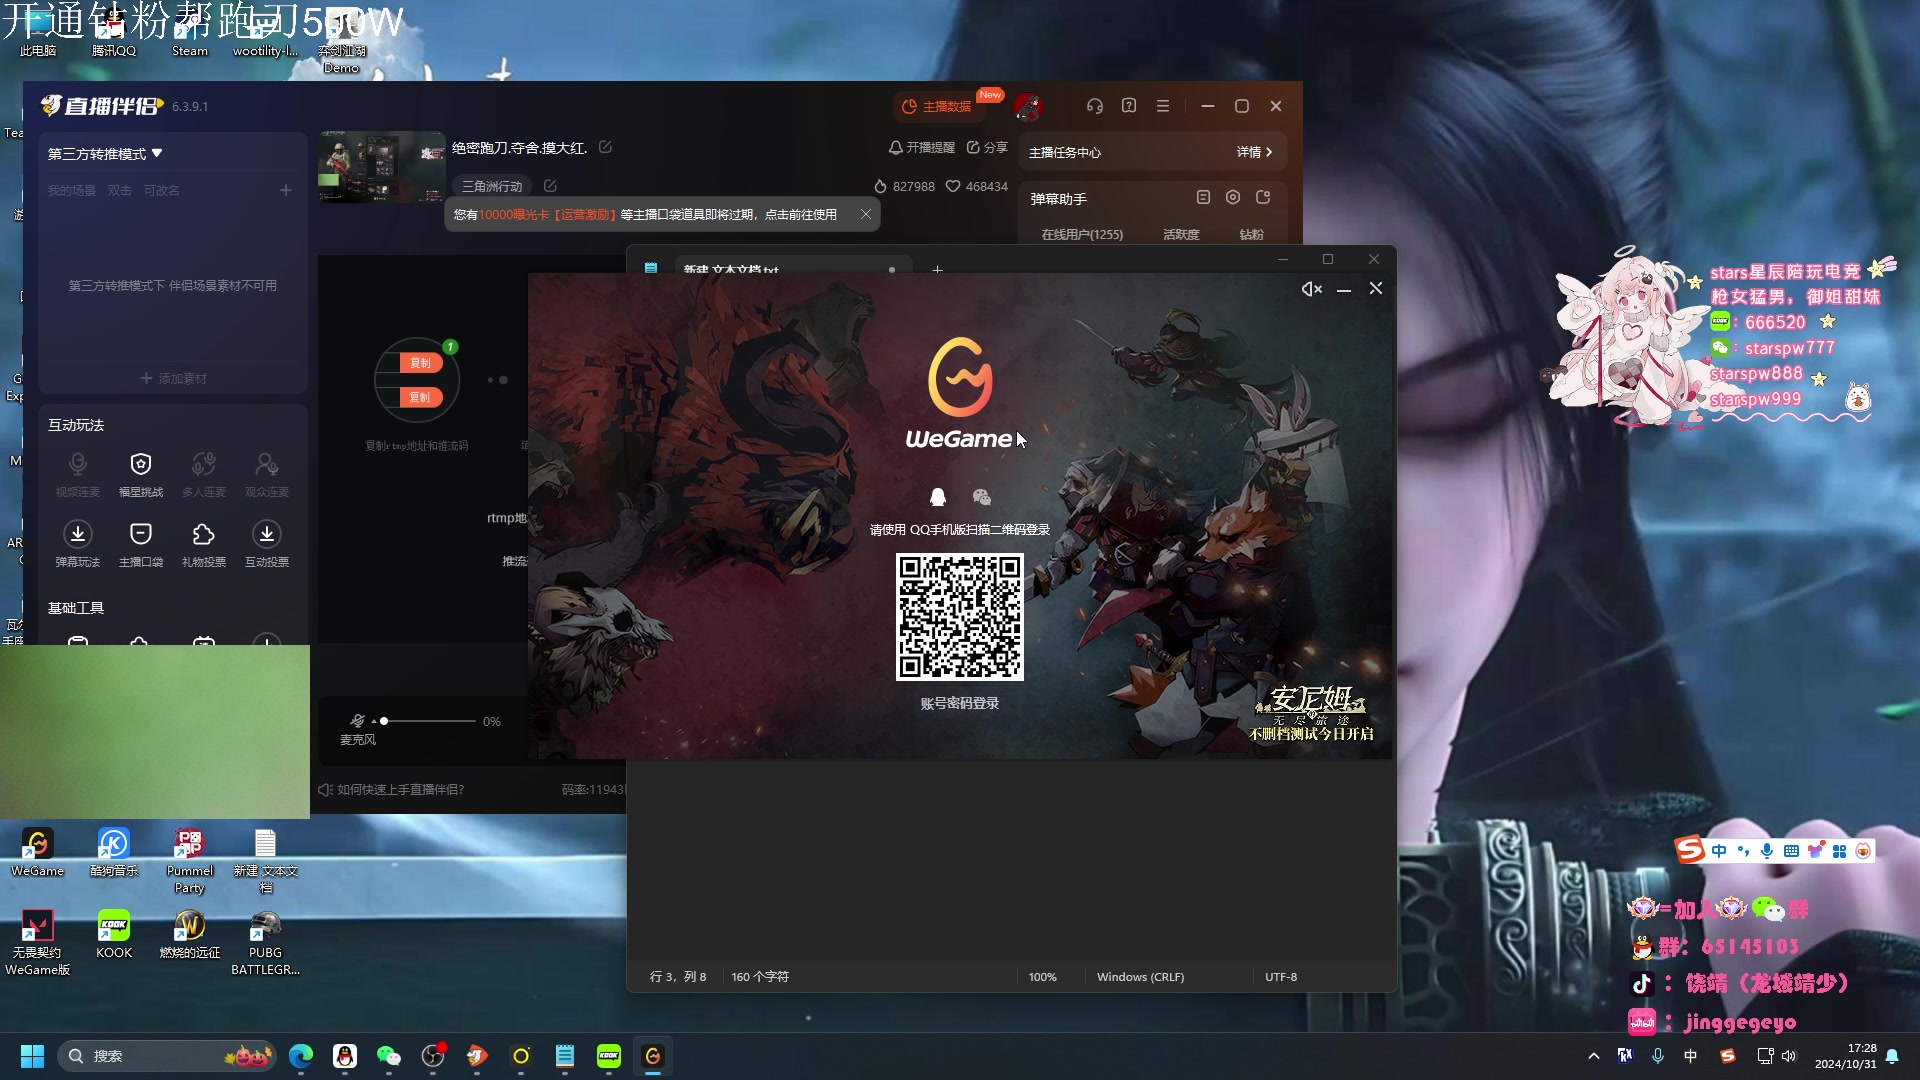Switch to WeChat login in WeGame
The image size is (1920, 1080).
[982, 497]
